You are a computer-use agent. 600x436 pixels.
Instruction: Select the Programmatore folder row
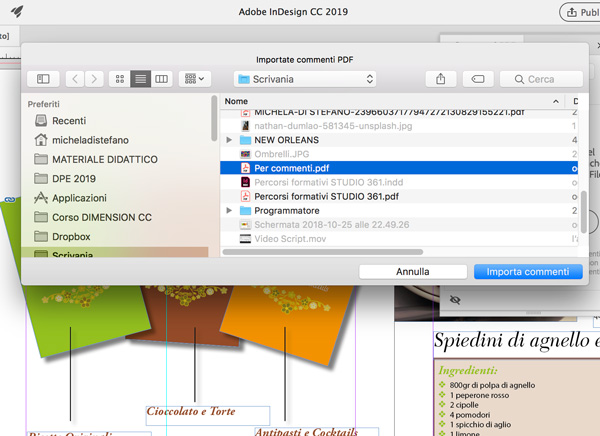pos(399,211)
